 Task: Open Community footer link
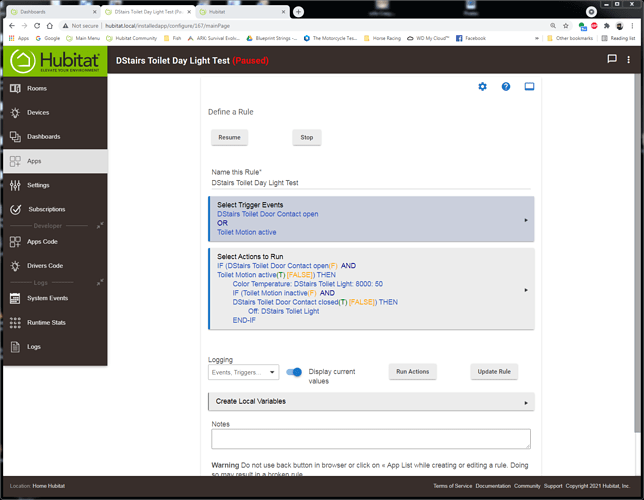click(527, 486)
